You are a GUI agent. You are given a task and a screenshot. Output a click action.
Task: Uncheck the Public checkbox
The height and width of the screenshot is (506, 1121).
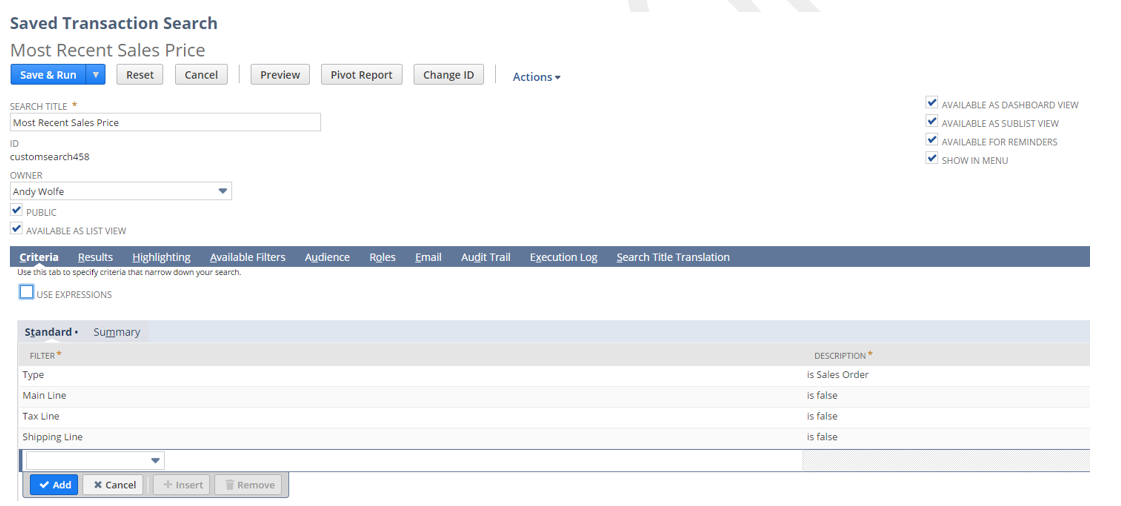[x=16, y=211]
